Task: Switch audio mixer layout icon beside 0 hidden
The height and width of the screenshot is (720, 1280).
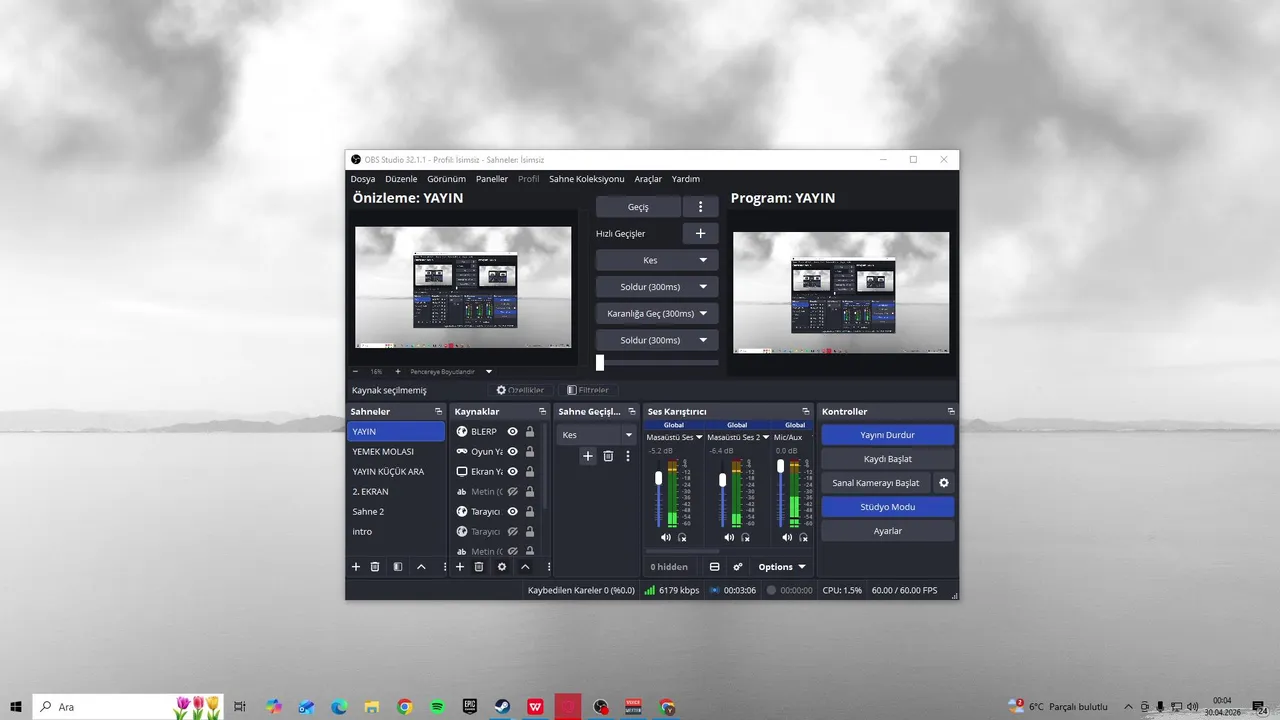Action: coord(714,567)
